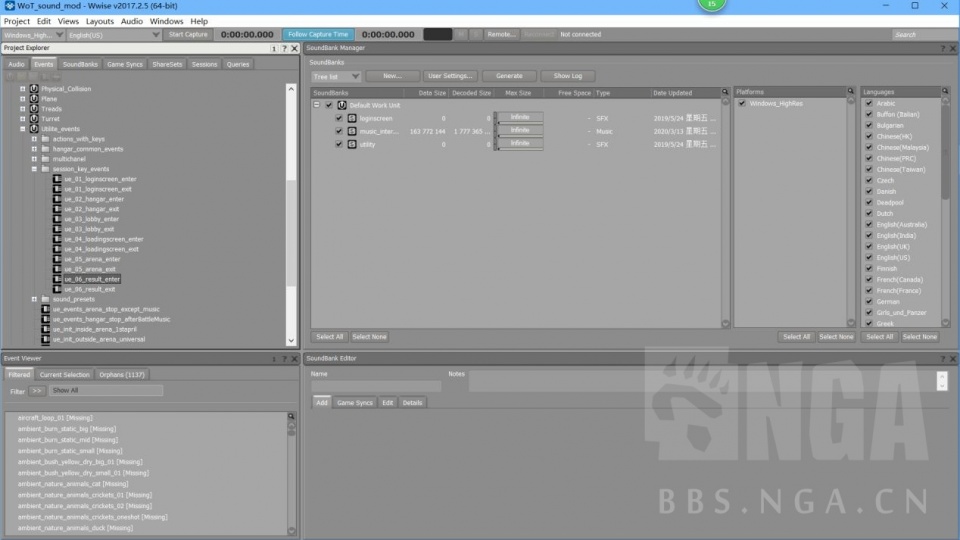Click the music_inter SoundBank icon

(x=352, y=131)
